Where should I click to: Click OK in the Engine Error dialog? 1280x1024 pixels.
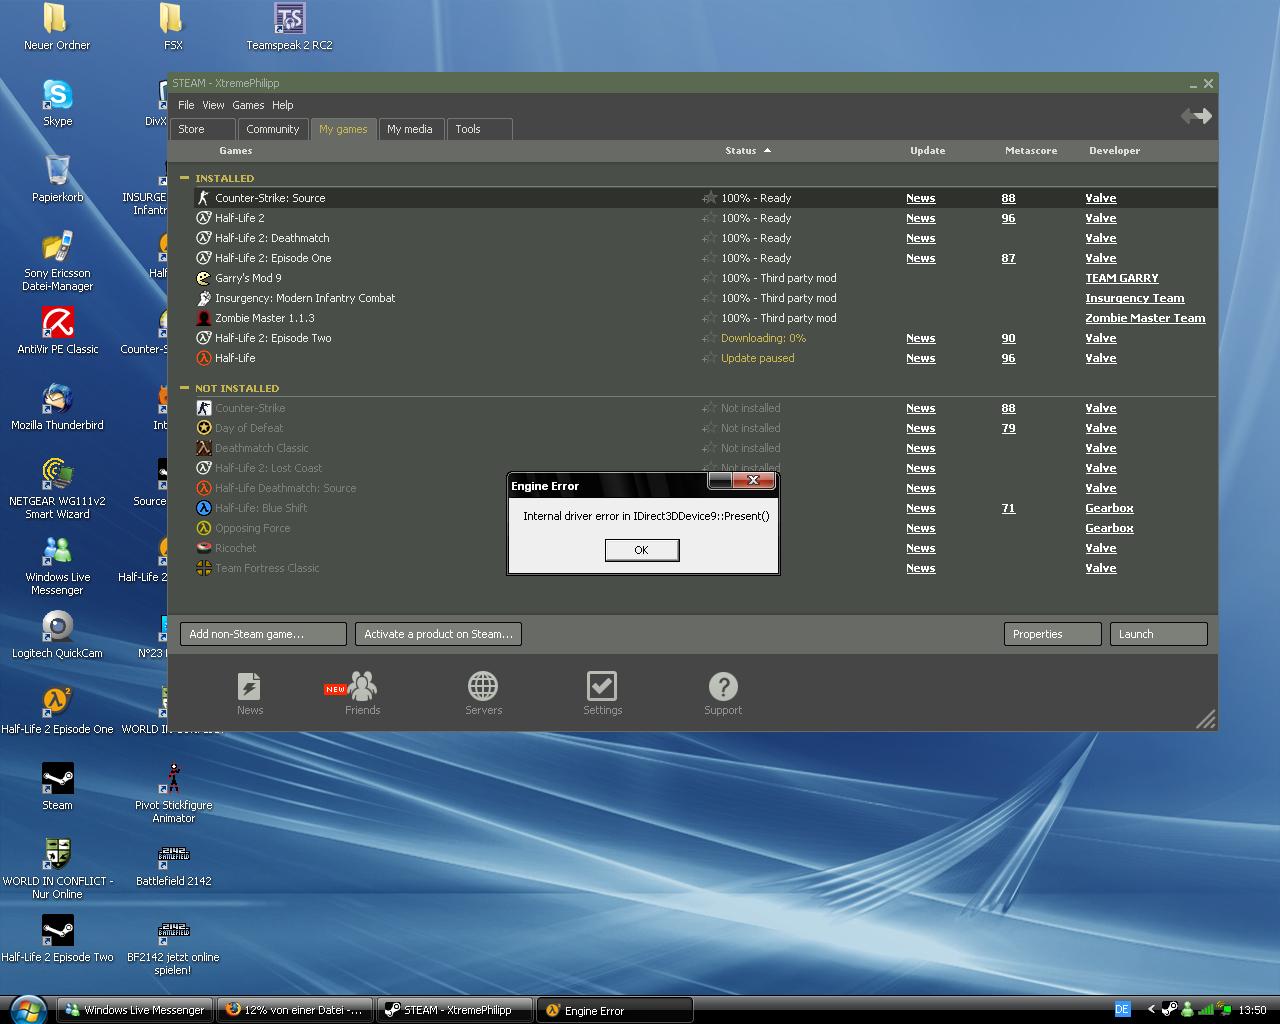642,550
